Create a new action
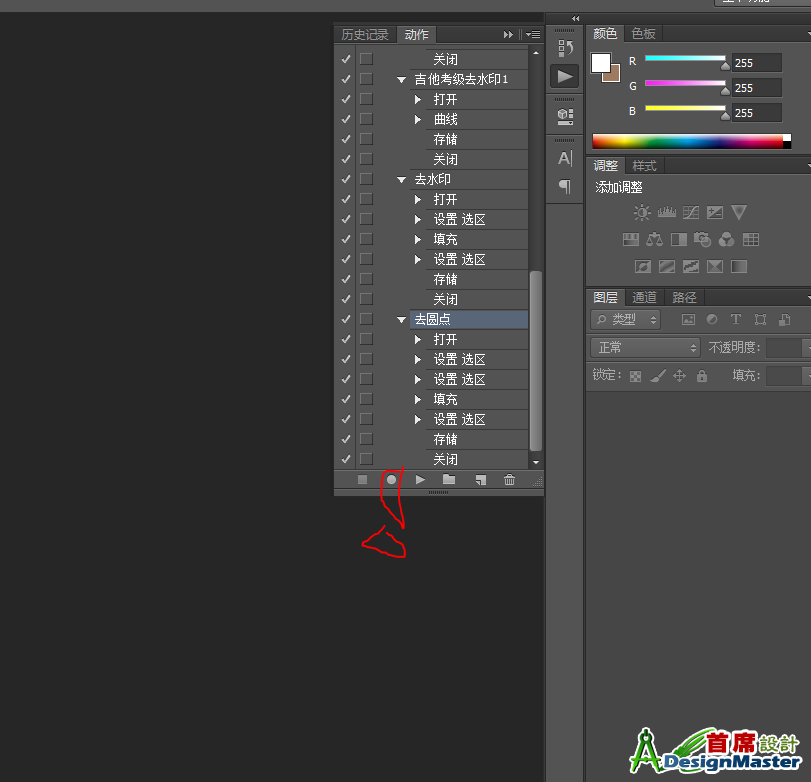Viewport: 811px width, 782px height. point(480,480)
